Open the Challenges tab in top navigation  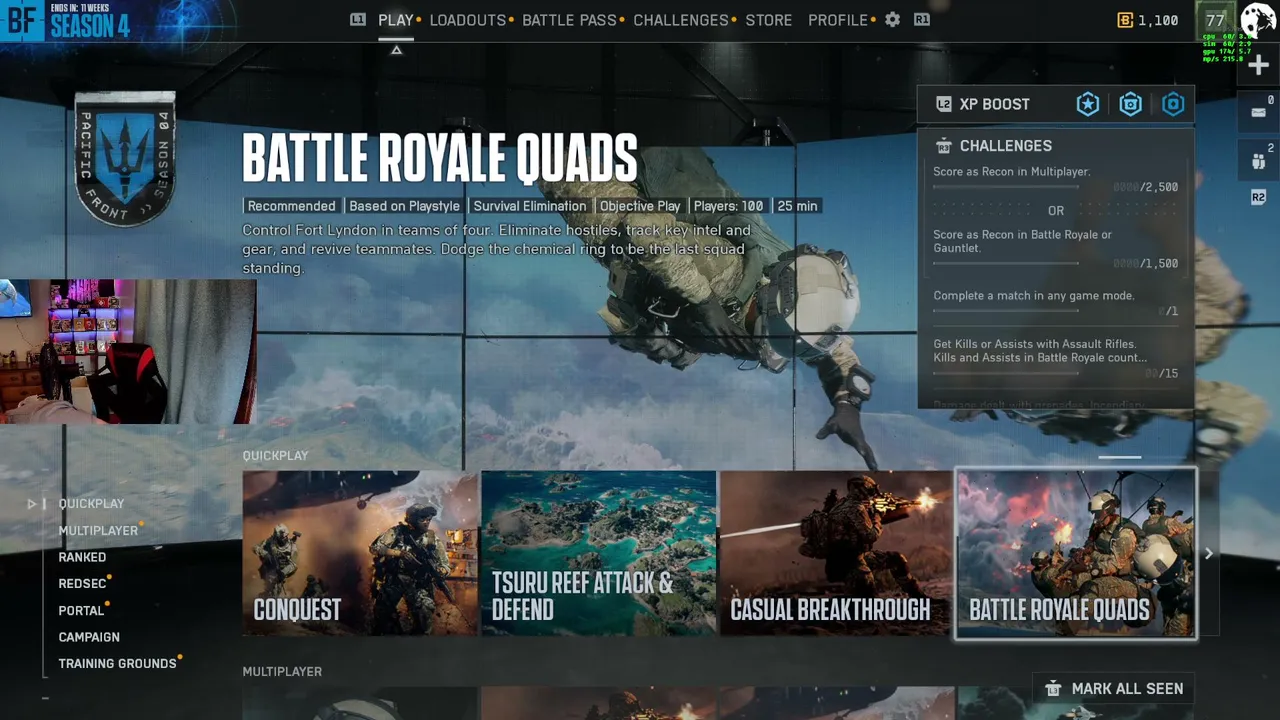(x=681, y=20)
